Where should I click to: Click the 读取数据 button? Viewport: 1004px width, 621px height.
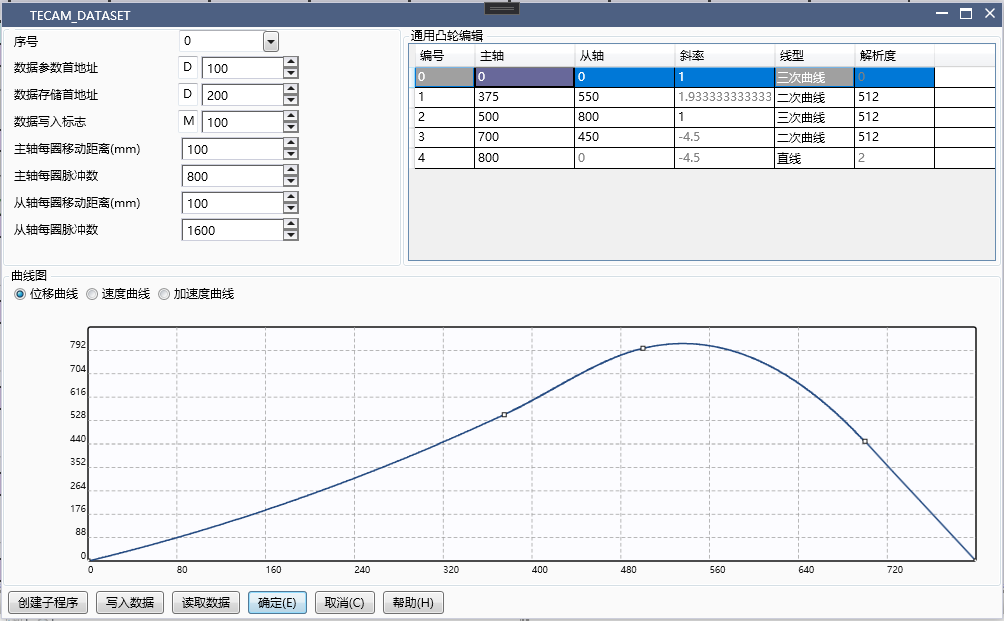point(206,603)
